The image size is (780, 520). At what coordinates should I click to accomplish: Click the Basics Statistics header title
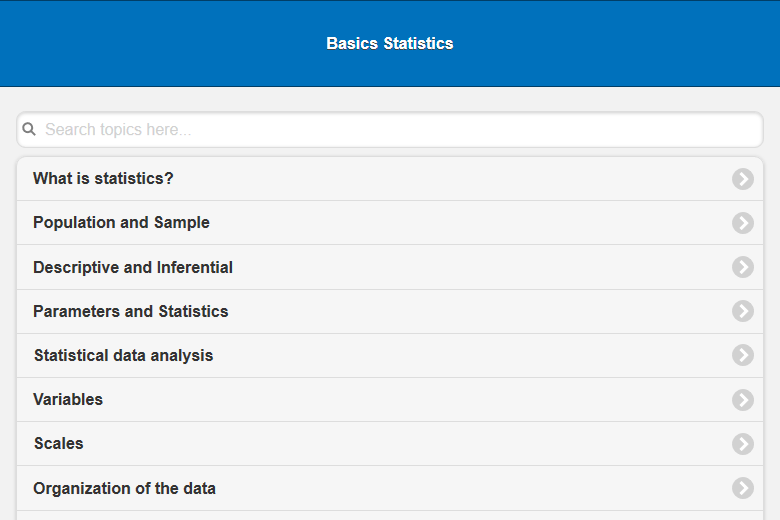pyautogui.click(x=390, y=44)
